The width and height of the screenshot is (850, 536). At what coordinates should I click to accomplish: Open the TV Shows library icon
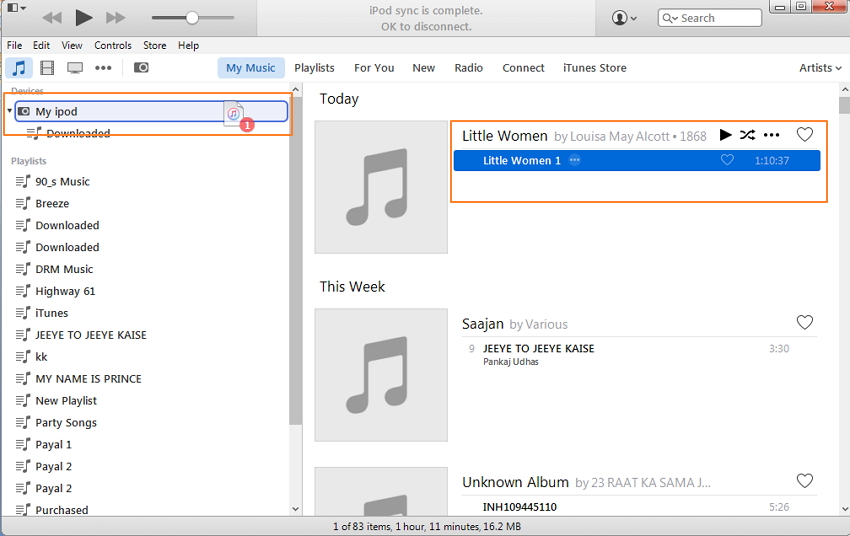tap(75, 68)
